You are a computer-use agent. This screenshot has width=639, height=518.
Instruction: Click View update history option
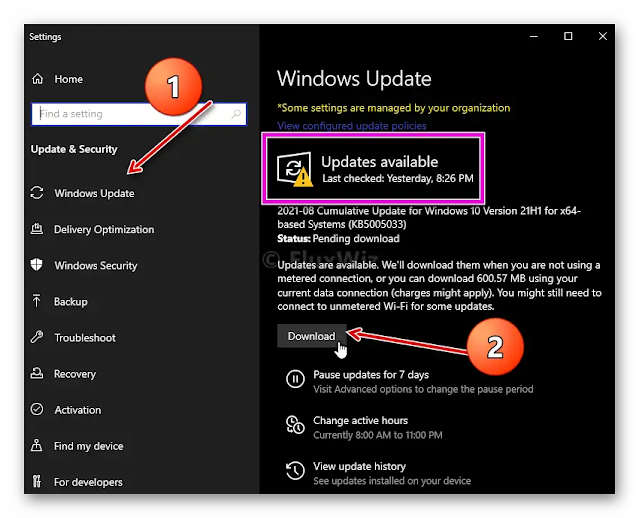[359, 466]
